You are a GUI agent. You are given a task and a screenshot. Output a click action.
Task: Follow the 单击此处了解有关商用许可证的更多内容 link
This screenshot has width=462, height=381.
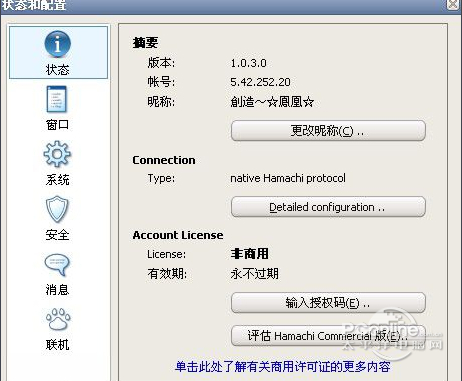tap(283, 367)
